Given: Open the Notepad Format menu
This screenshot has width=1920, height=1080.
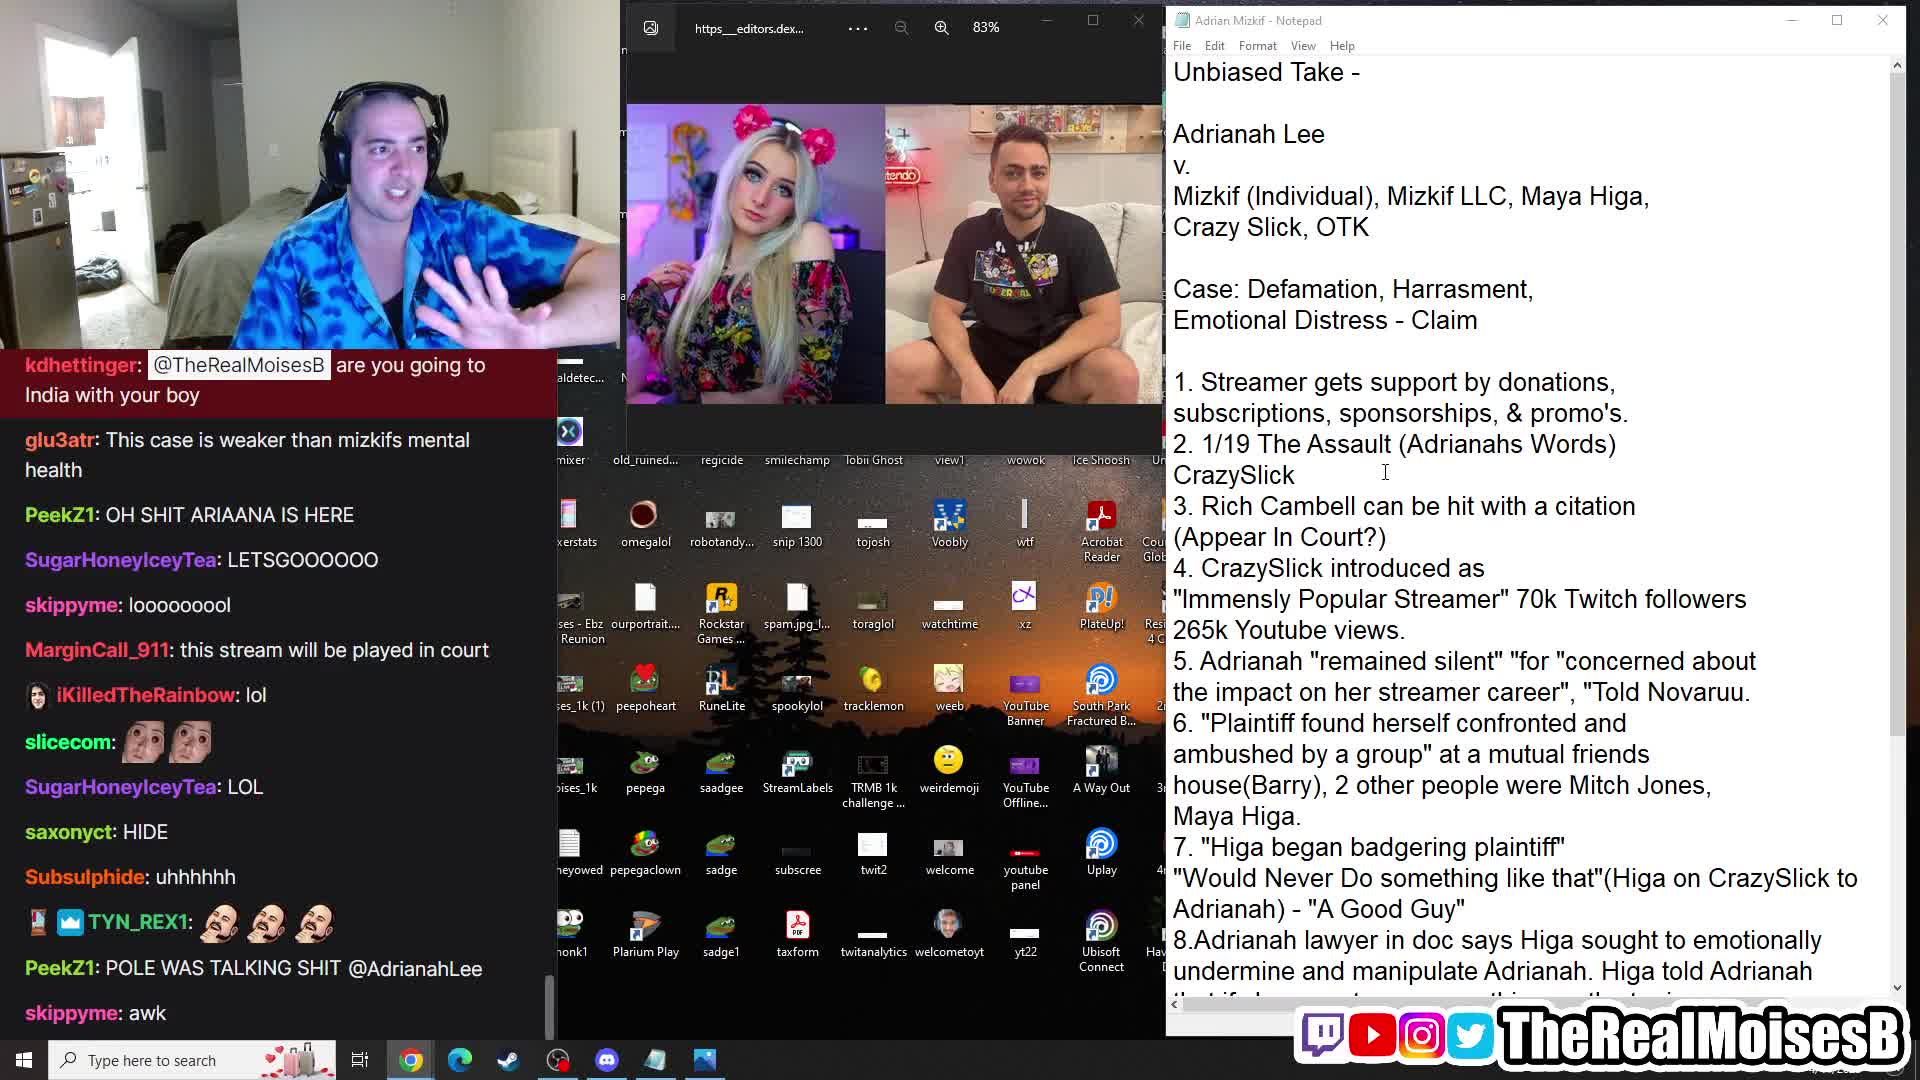Looking at the screenshot, I should pos(1257,46).
